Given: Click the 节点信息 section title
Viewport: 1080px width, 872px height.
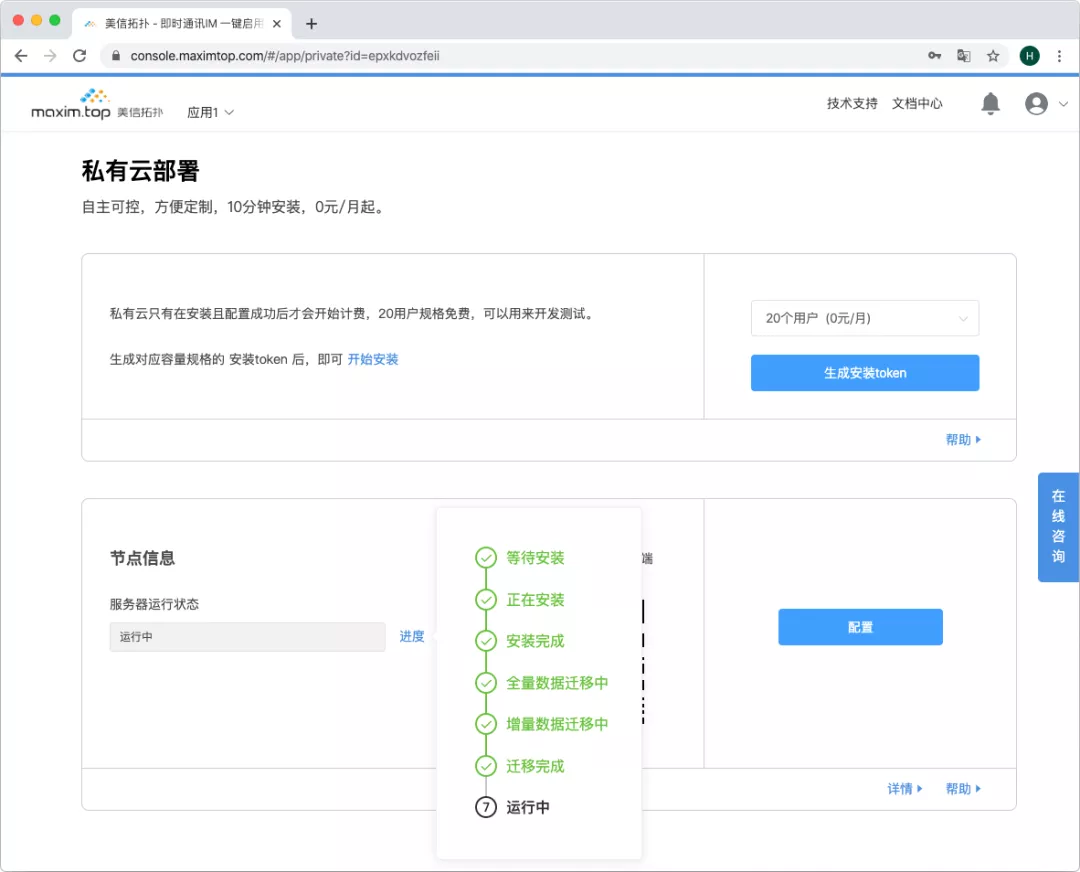Looking at the screenshot, I should [x=142, y=558].
